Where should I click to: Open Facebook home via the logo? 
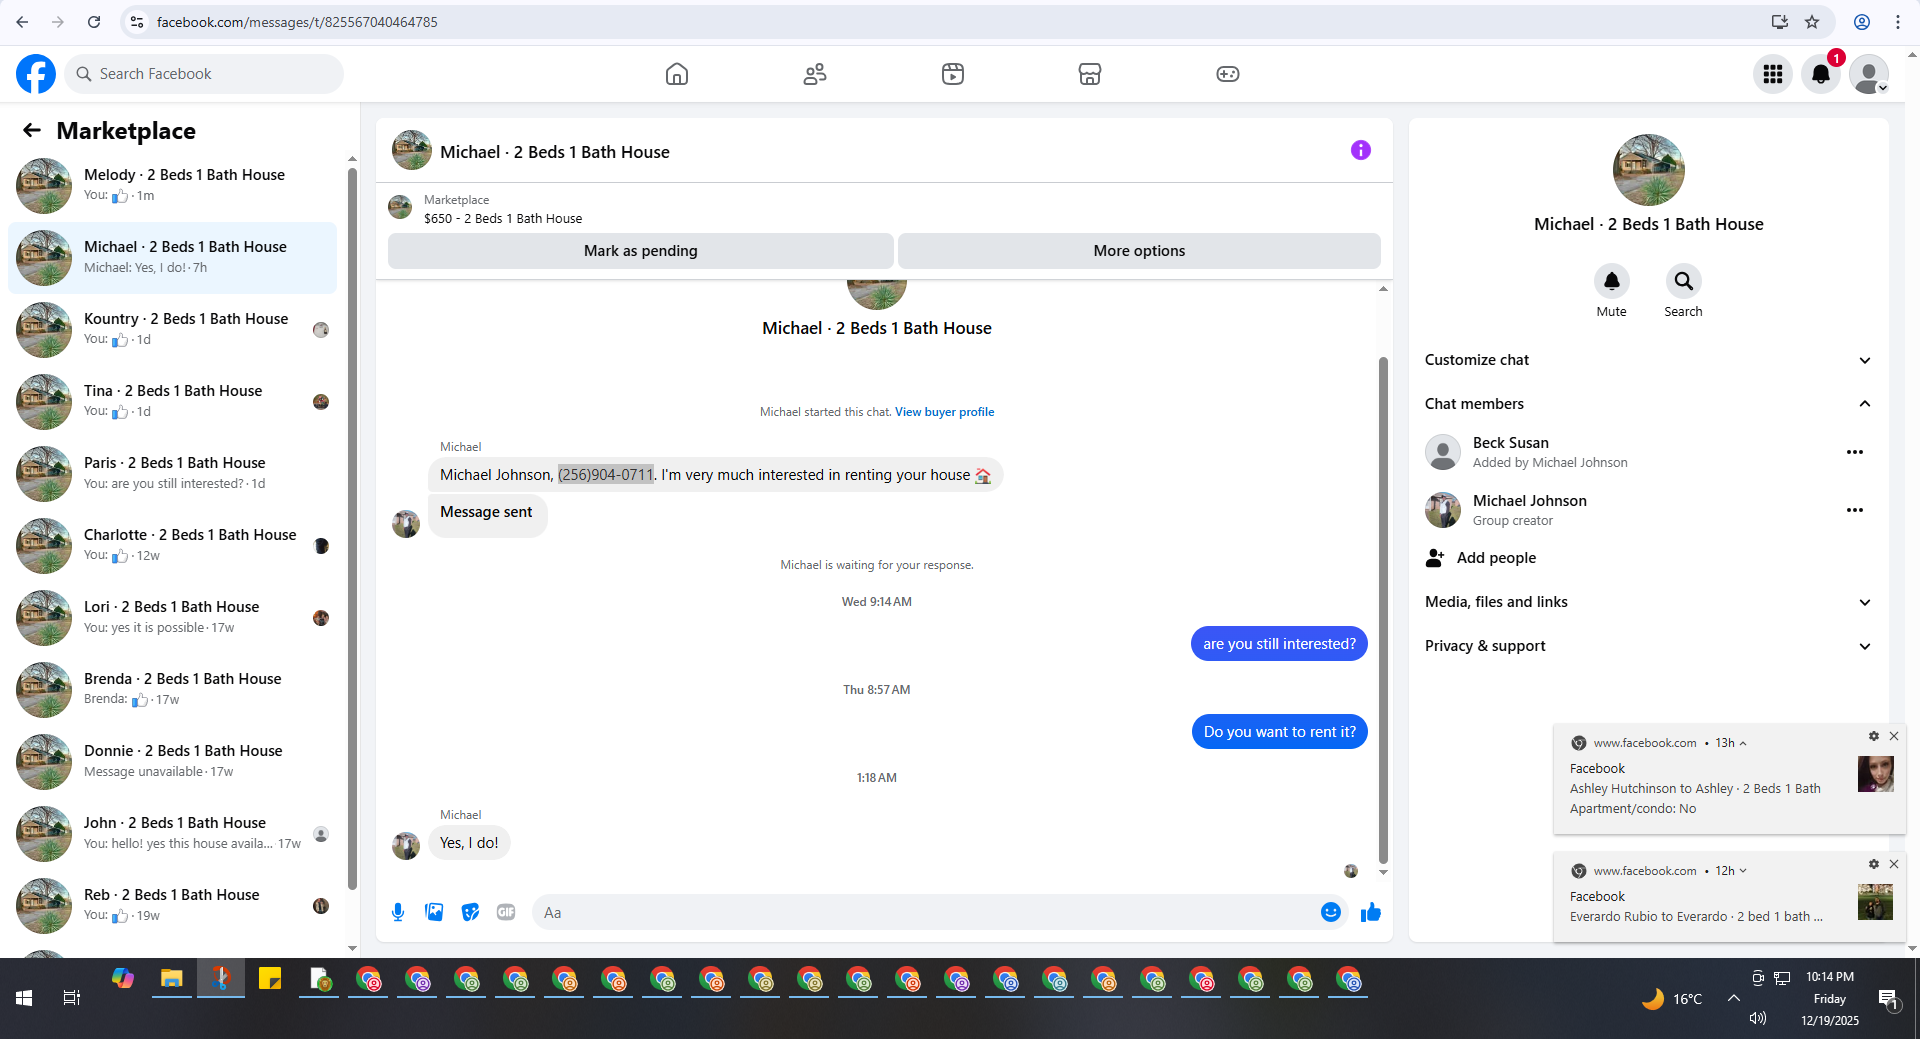[x=36, y=74]
